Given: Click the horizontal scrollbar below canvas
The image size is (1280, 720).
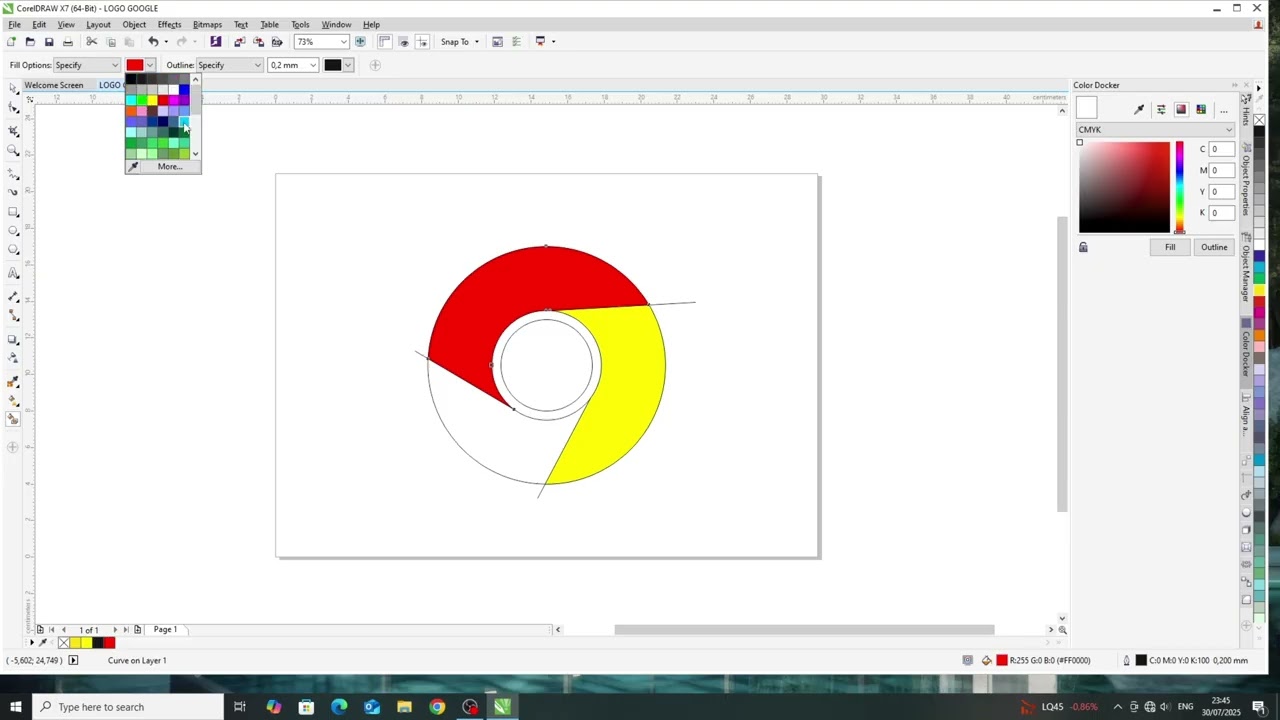Looking at the screenshot, I should pos(804,629).
